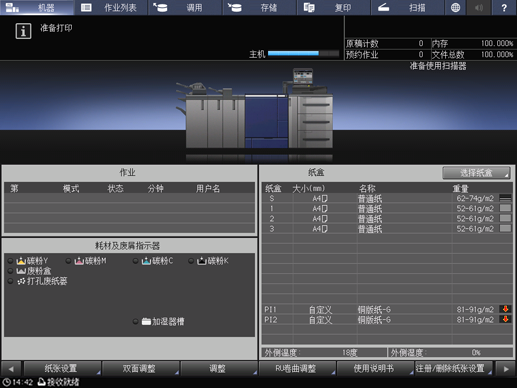
Task: Click the globe network icon
Action: (455, 7)
